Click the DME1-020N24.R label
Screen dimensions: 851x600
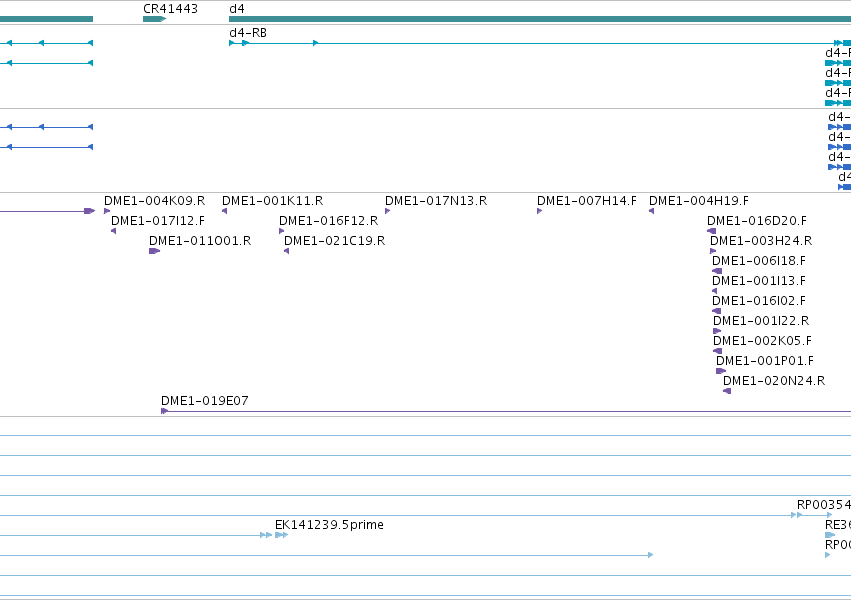[774, 381]
